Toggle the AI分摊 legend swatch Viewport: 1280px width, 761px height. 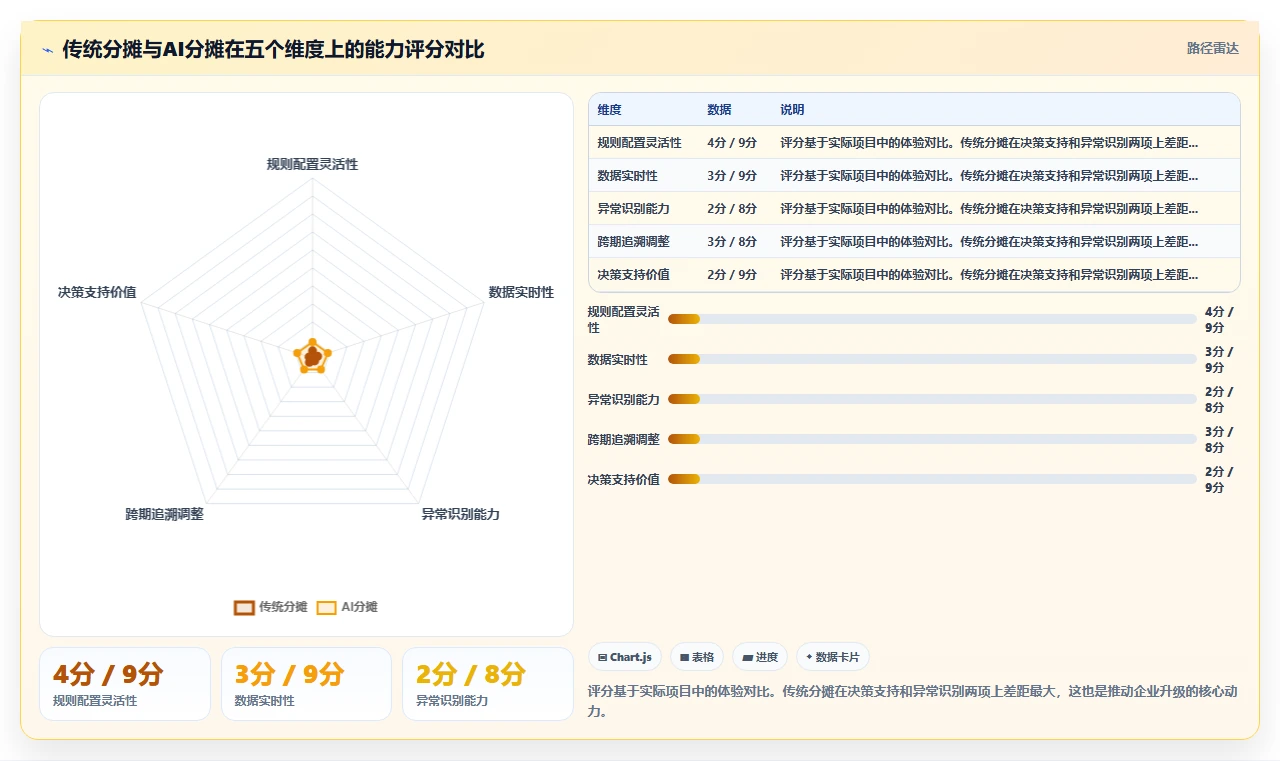[326, 607]
